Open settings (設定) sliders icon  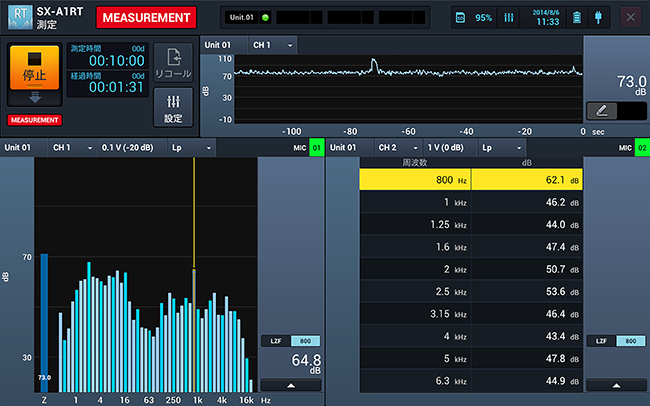(x=173, y=106)
